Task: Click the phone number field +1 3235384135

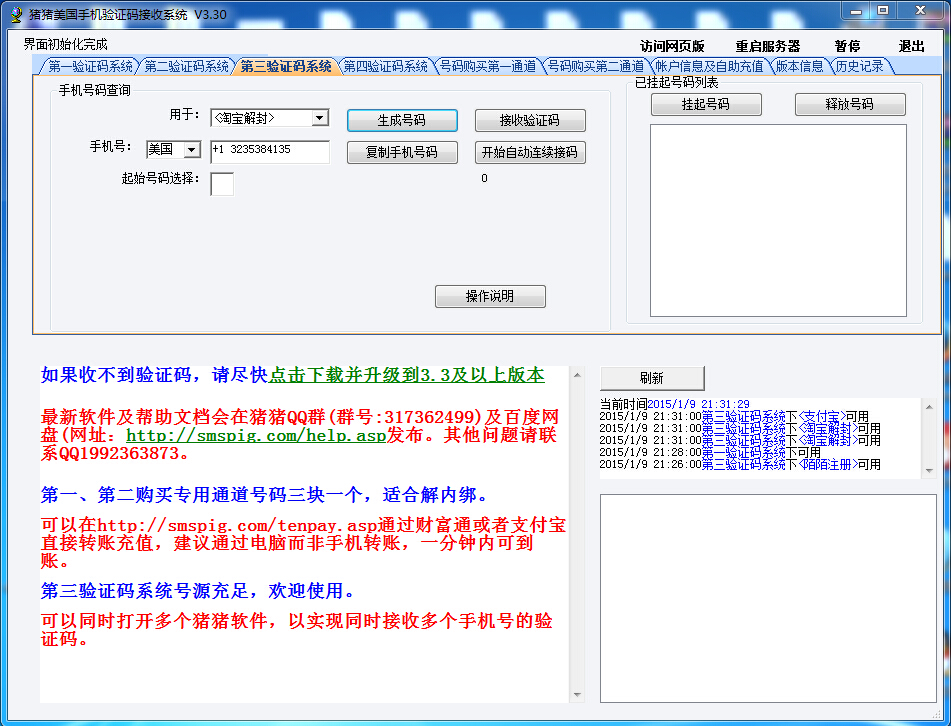Action: (270, 152)
